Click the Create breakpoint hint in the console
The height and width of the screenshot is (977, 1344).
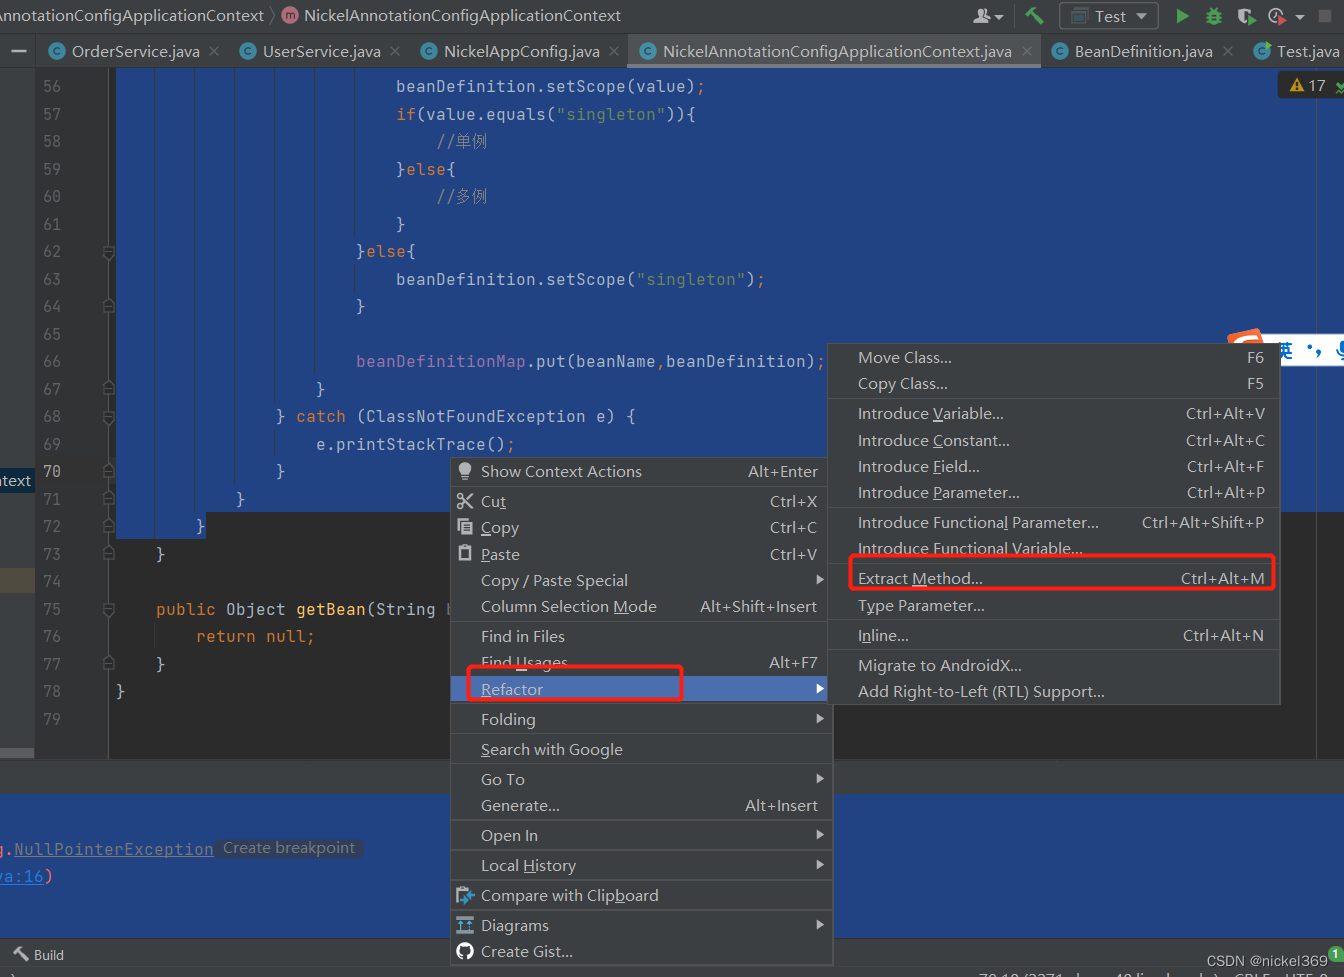(289, 848)
